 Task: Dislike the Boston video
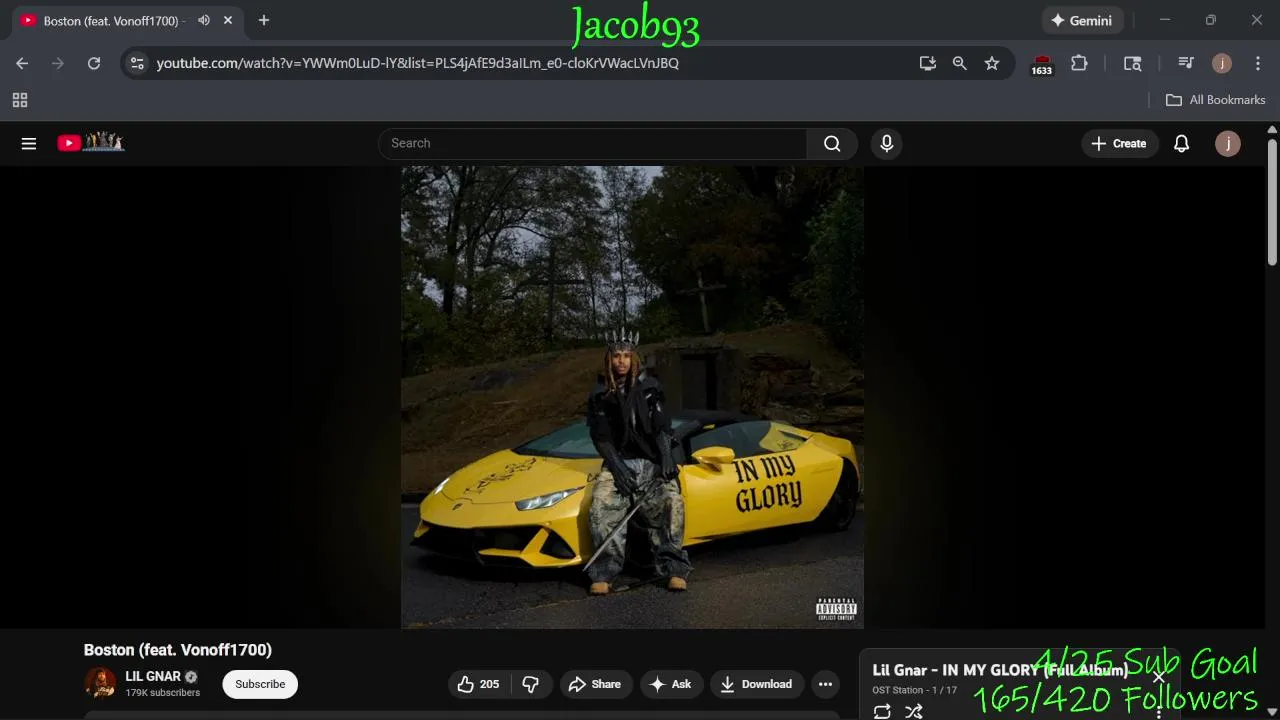tap(531, 684)
